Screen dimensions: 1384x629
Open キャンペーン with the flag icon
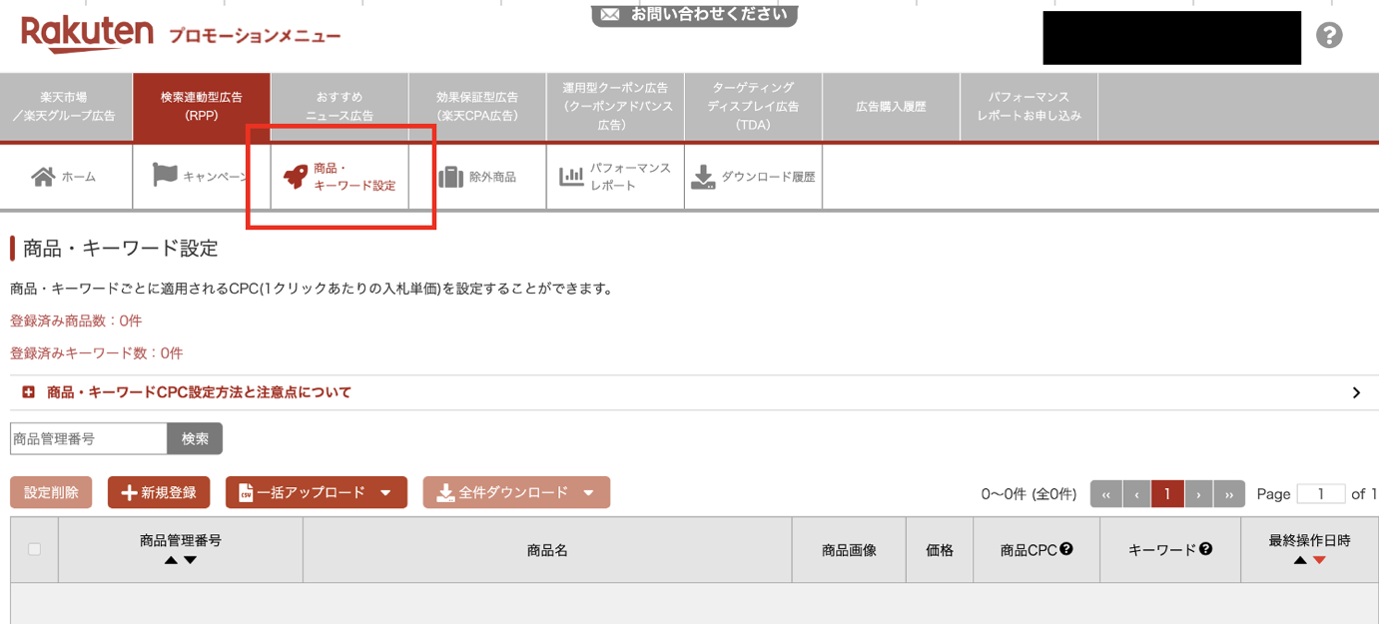click(x=201, y=177)
